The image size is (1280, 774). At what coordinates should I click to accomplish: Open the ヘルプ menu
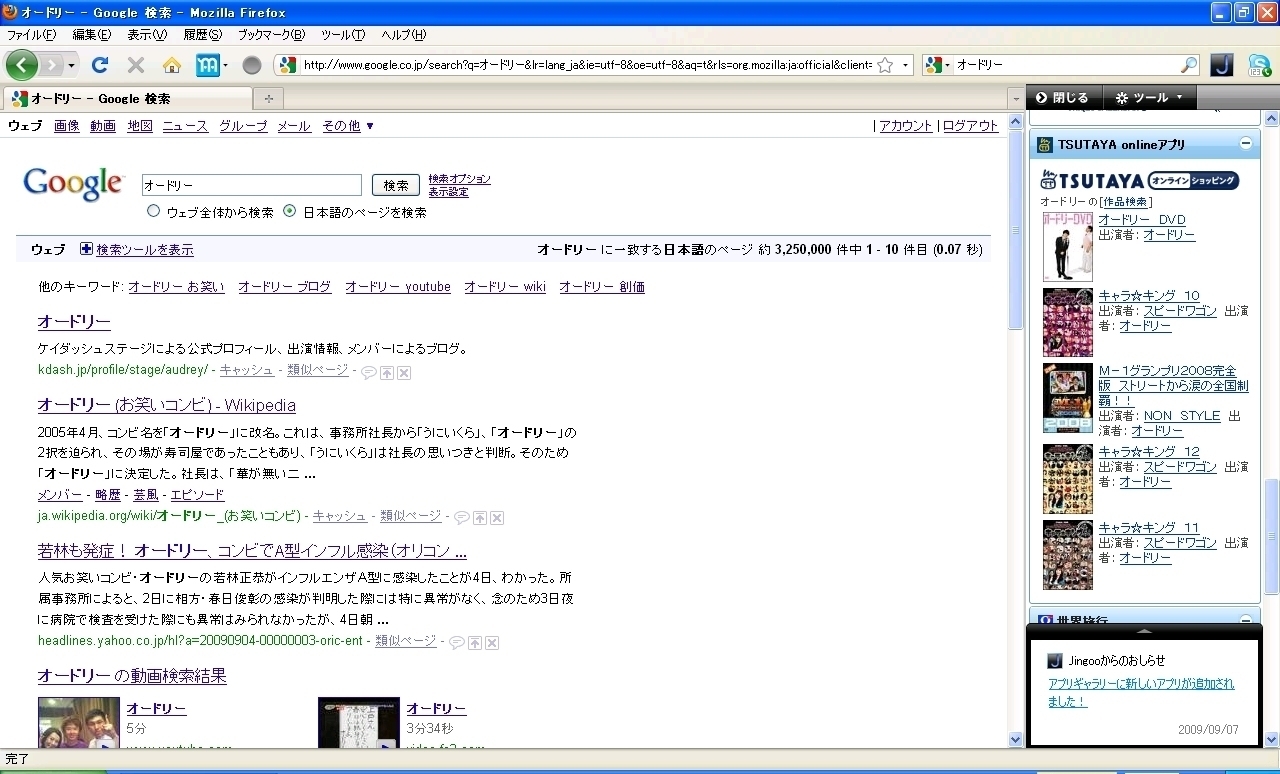click(x=403, y=35)
